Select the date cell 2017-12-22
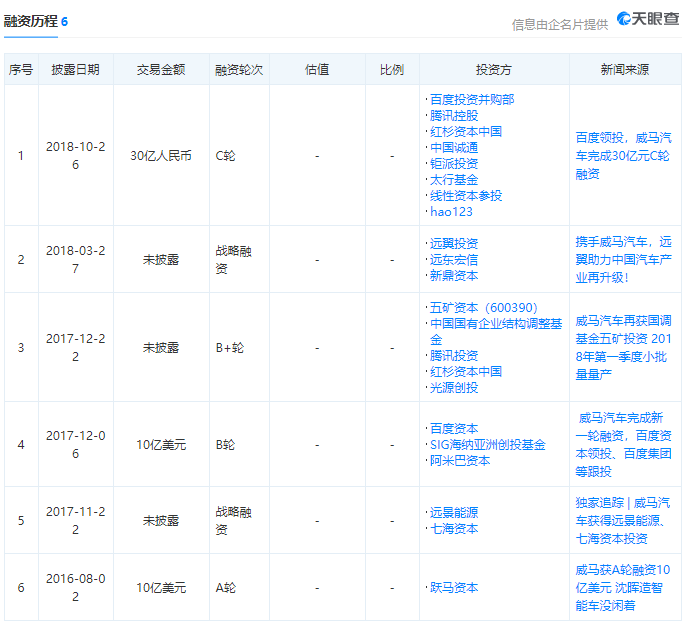Image resolution: width=690 pixels, height=631 pixels. tap(75, 347)
